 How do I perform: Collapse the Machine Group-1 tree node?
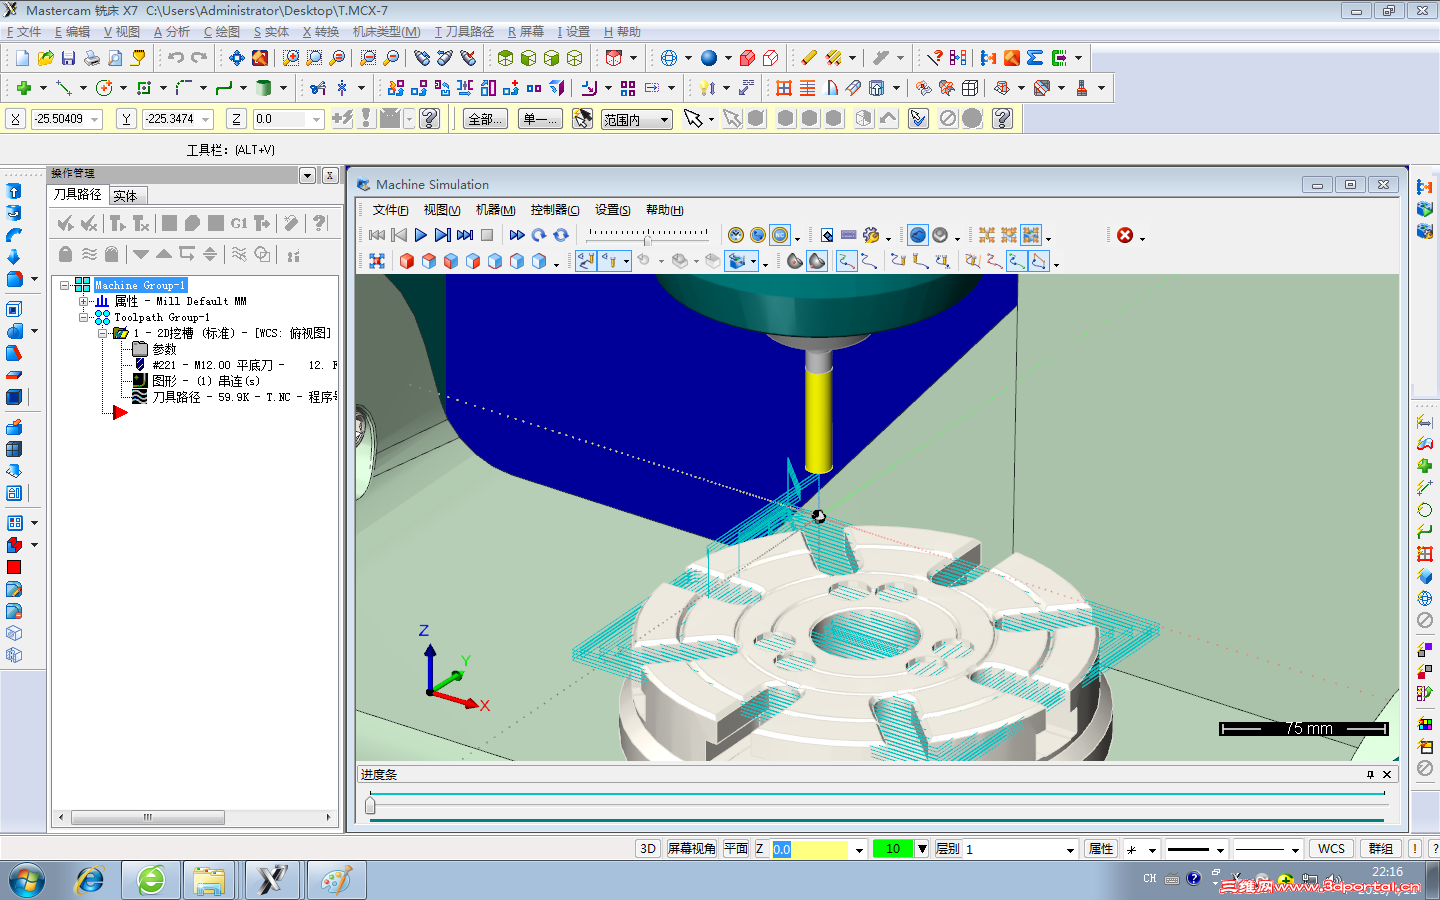pyautogui.click(x=65, y=285)
